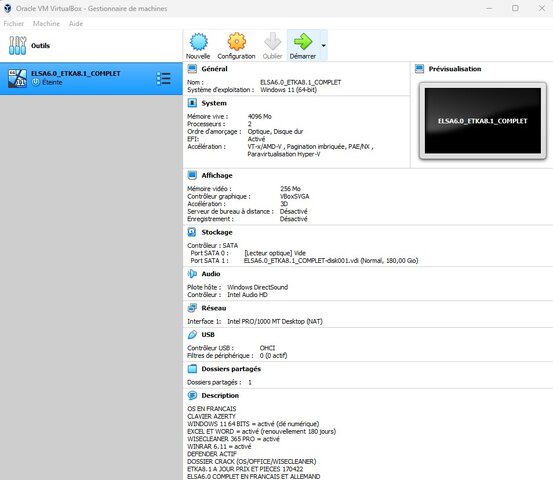
Task: Click the Affichage monitor icon
Action: coord(192,175)
